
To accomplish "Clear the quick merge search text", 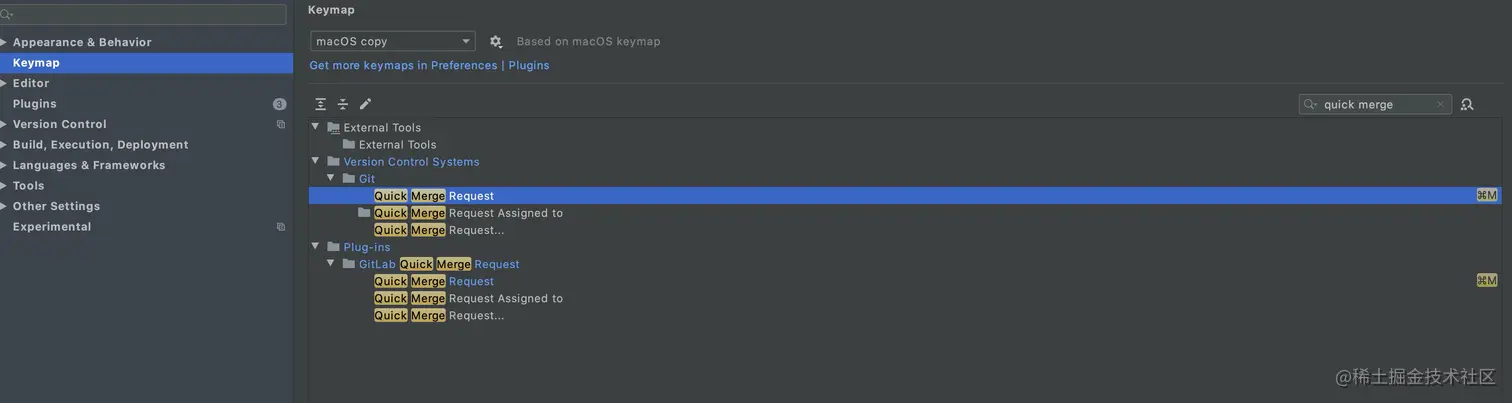I will click(x=1439, y=104).
